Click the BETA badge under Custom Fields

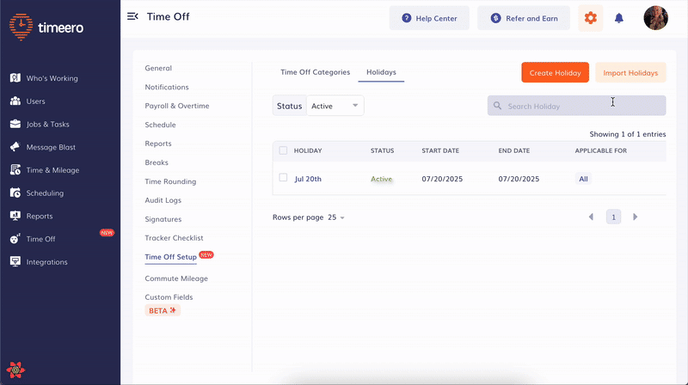[x=162, y=310]
